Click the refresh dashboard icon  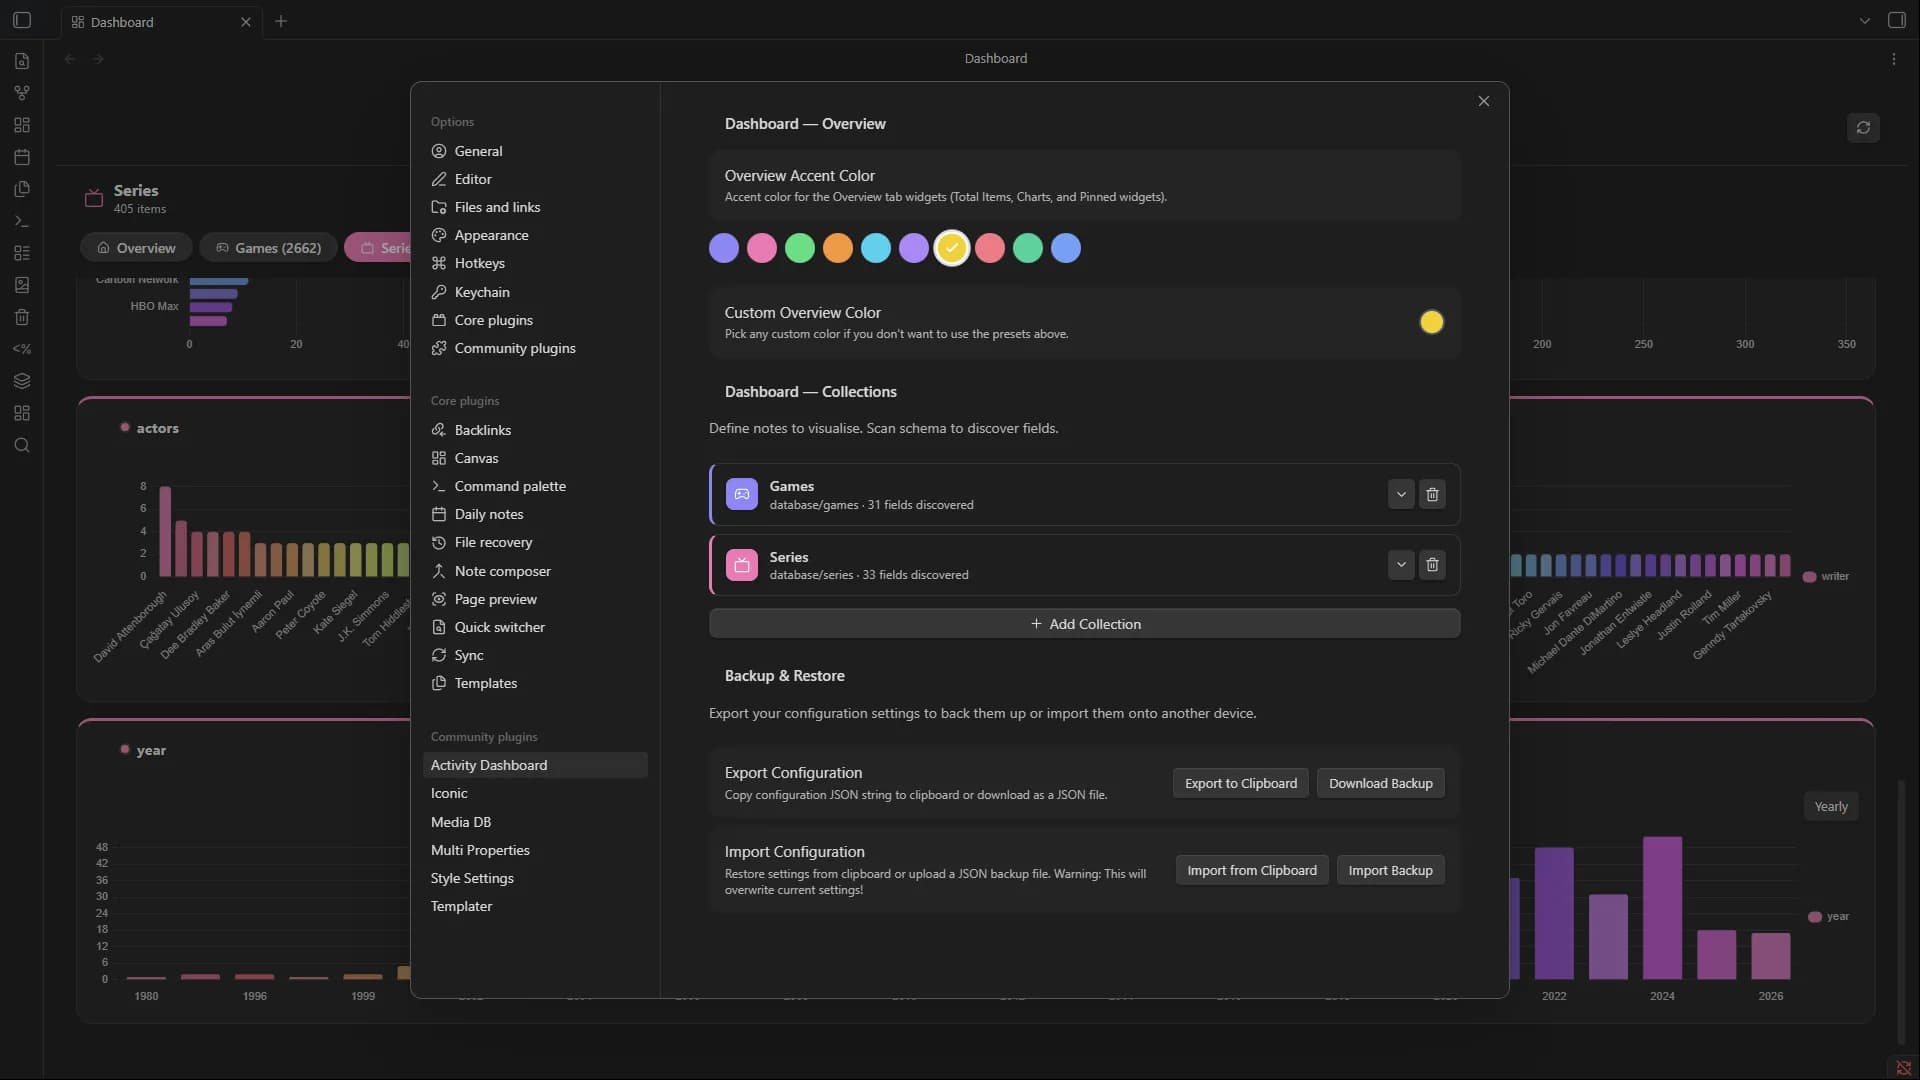pyautogui.click(x=1863, y=127)
